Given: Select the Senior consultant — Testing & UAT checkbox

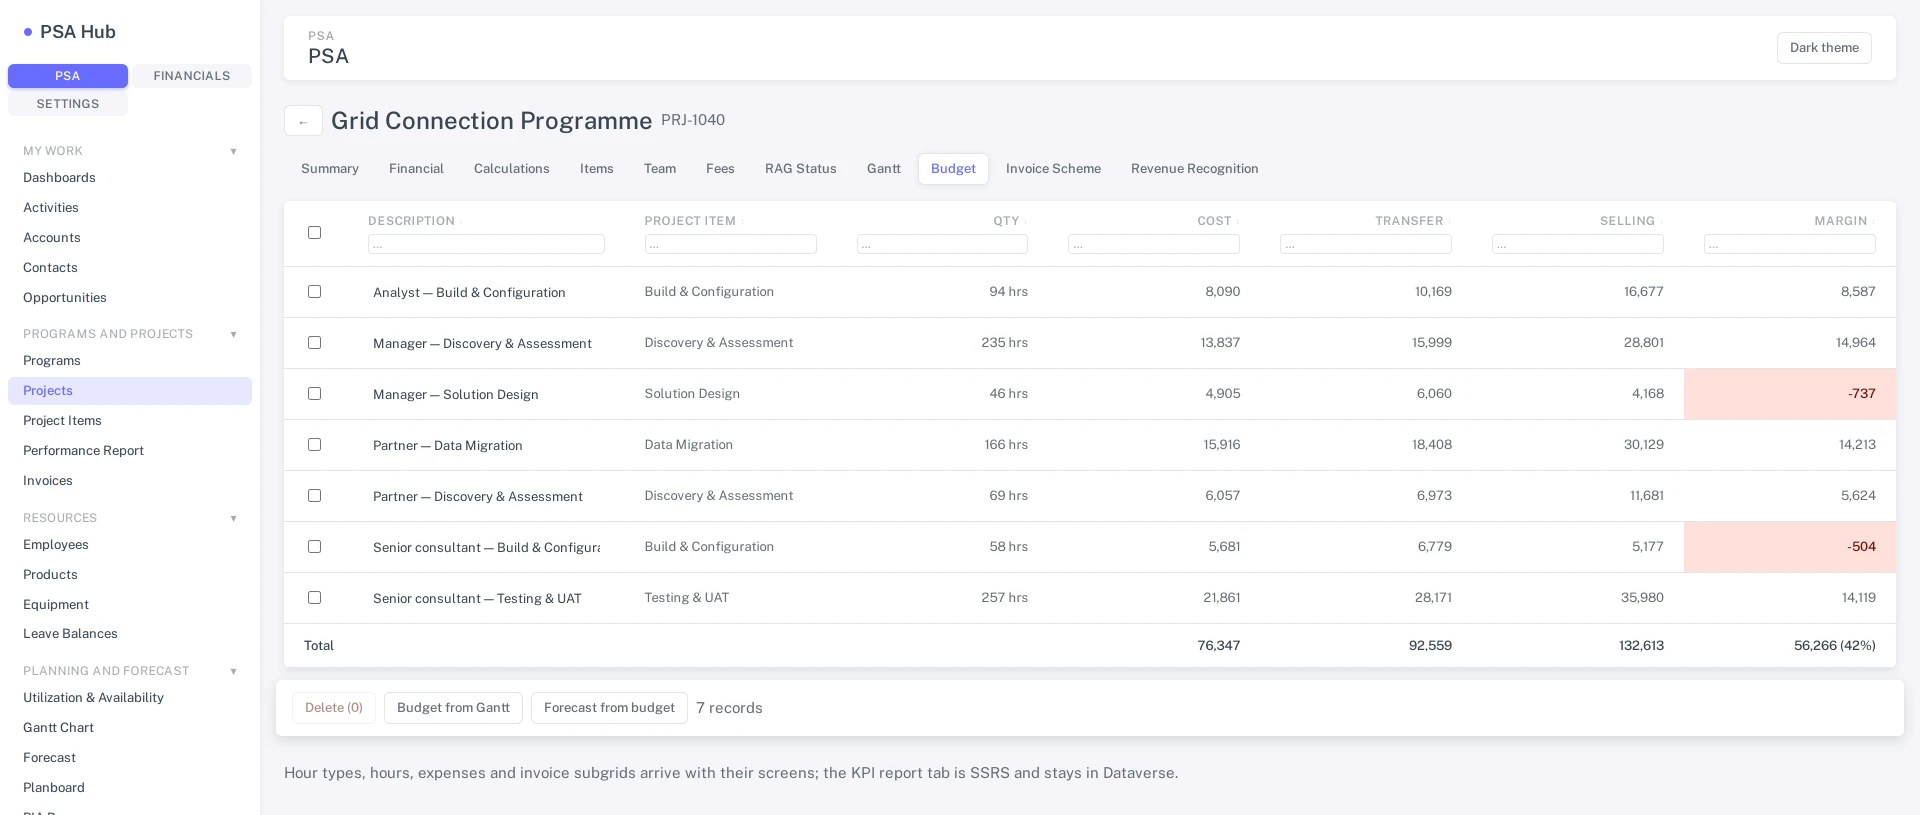Looking at the screenshot, I should [x=314, y=598].
